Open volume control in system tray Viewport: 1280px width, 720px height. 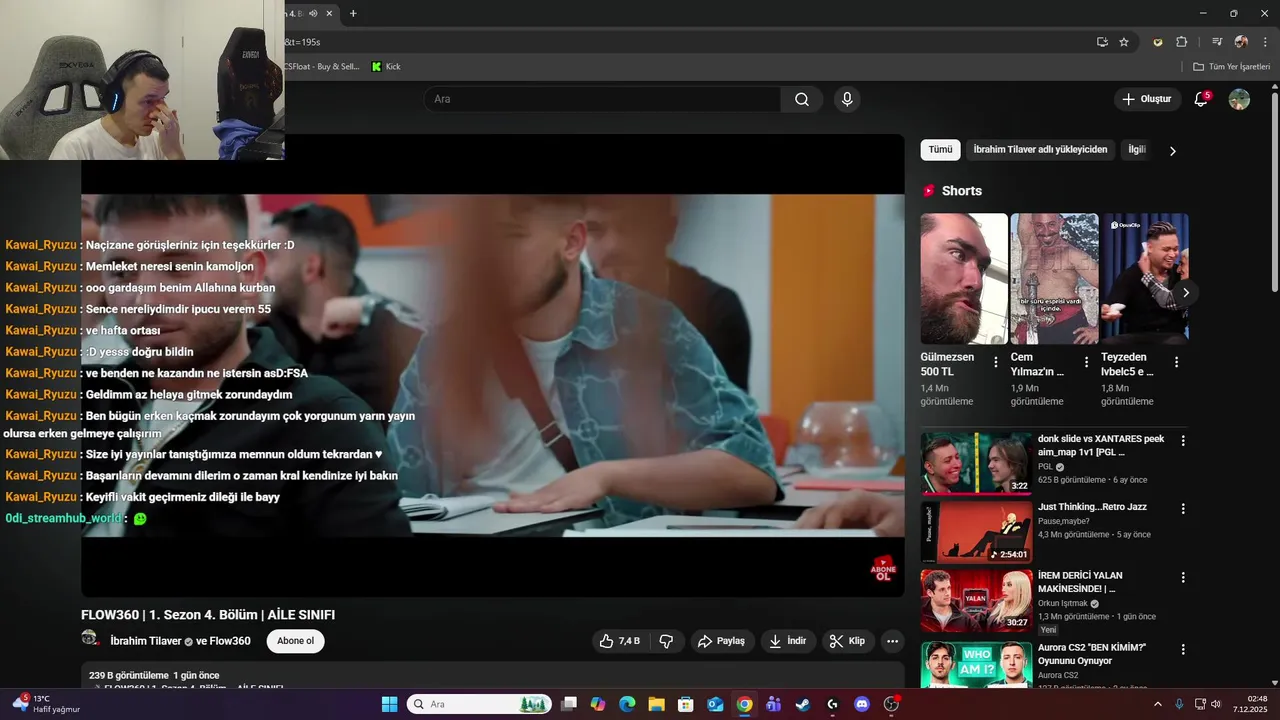tap(1216, 704)
